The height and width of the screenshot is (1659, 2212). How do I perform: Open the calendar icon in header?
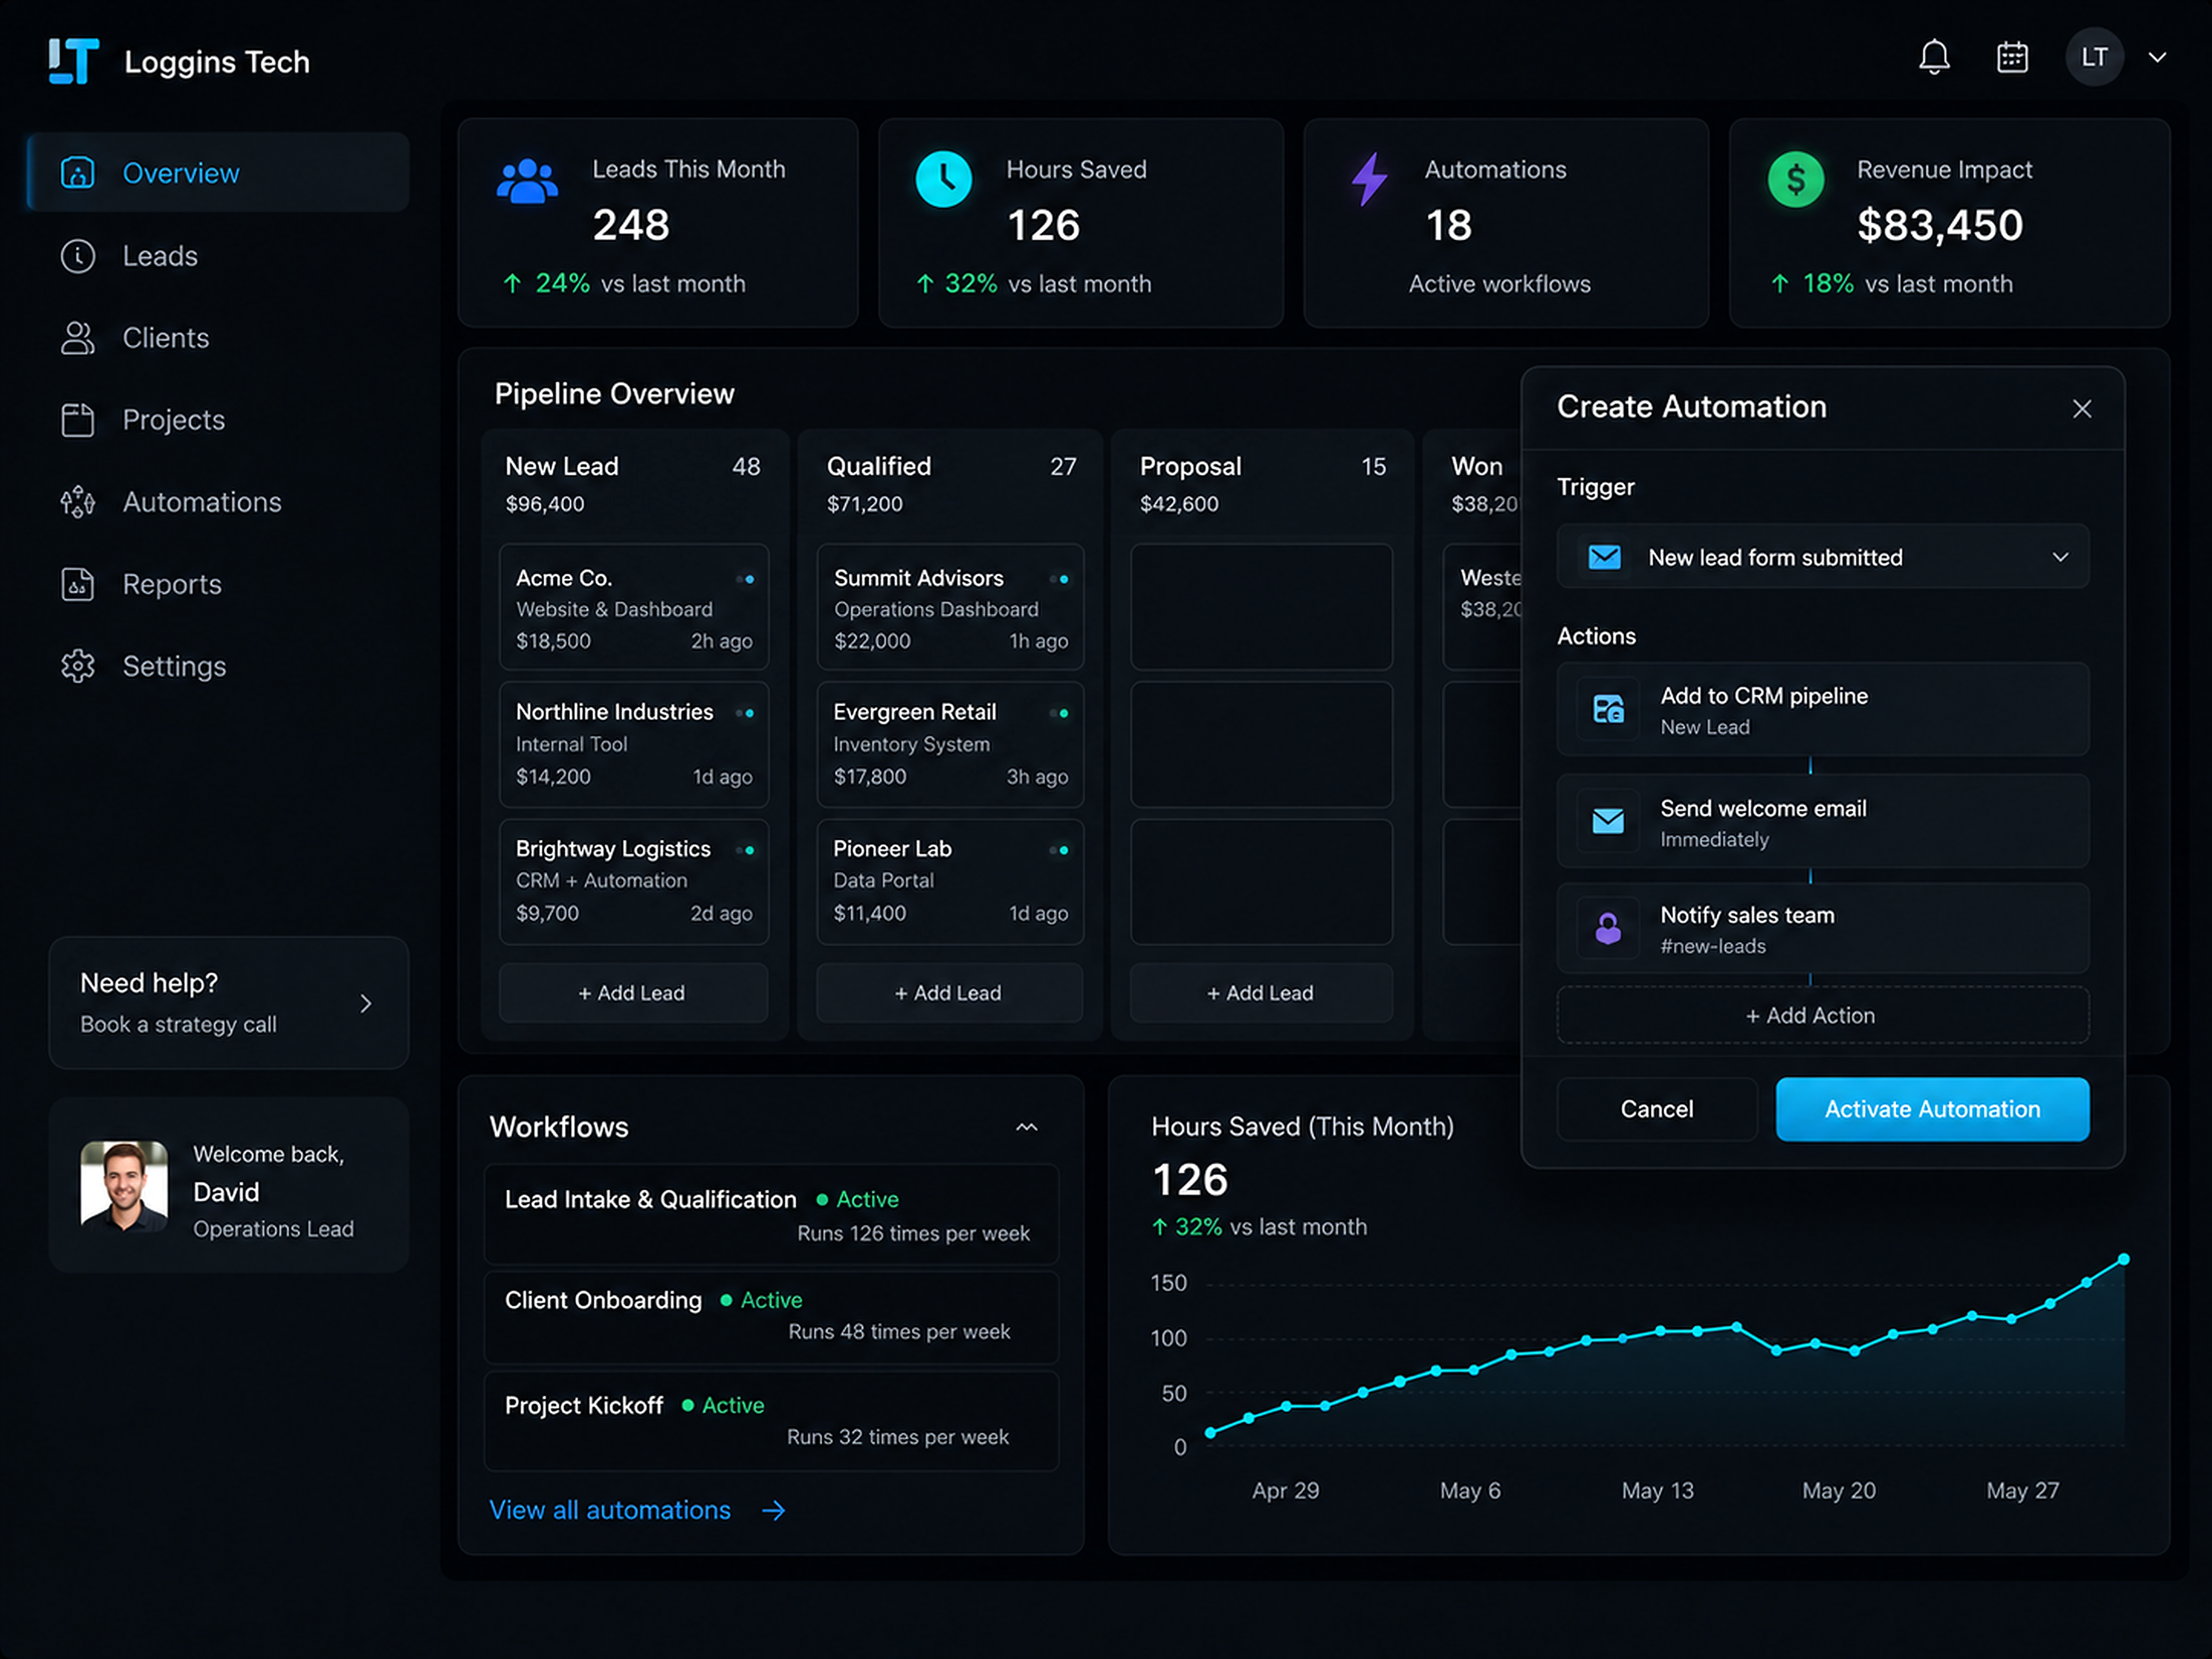click(2012, 57)
